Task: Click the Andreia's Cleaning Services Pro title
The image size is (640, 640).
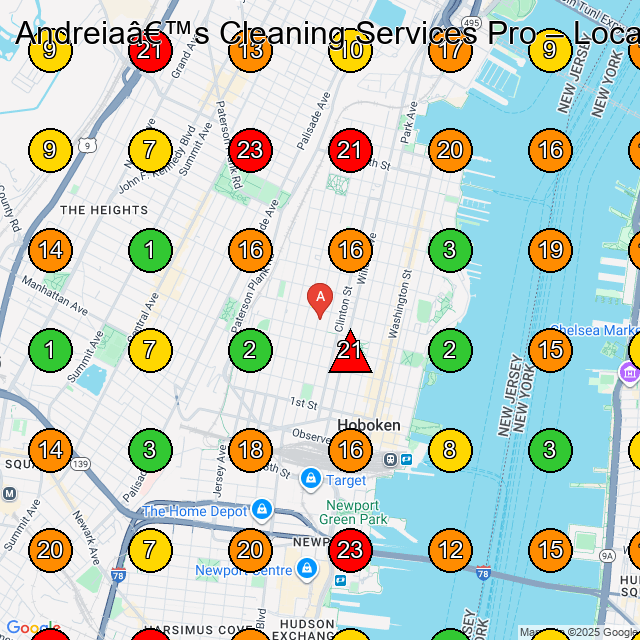Action: (x=327, y=33)
